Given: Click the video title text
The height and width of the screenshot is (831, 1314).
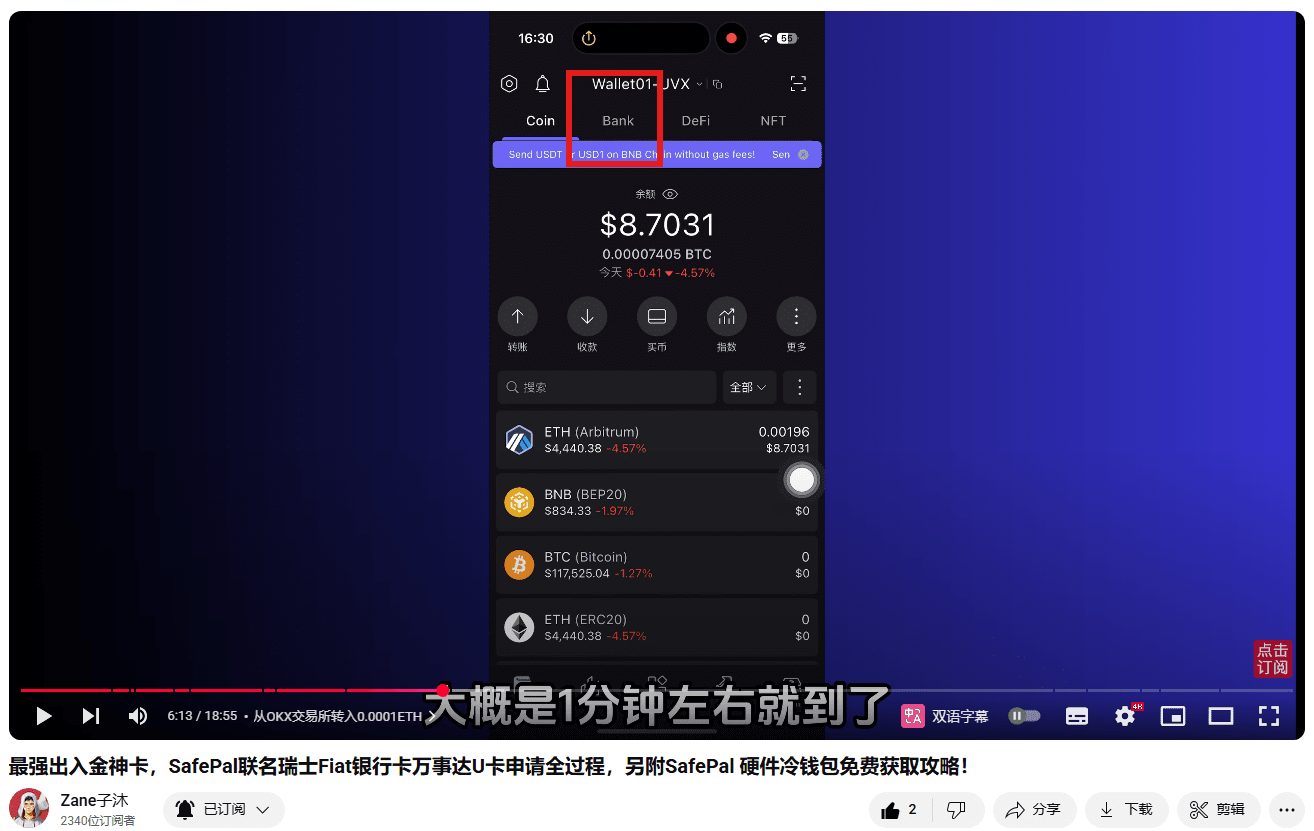Looking at the screenshot, I should 488,767.
